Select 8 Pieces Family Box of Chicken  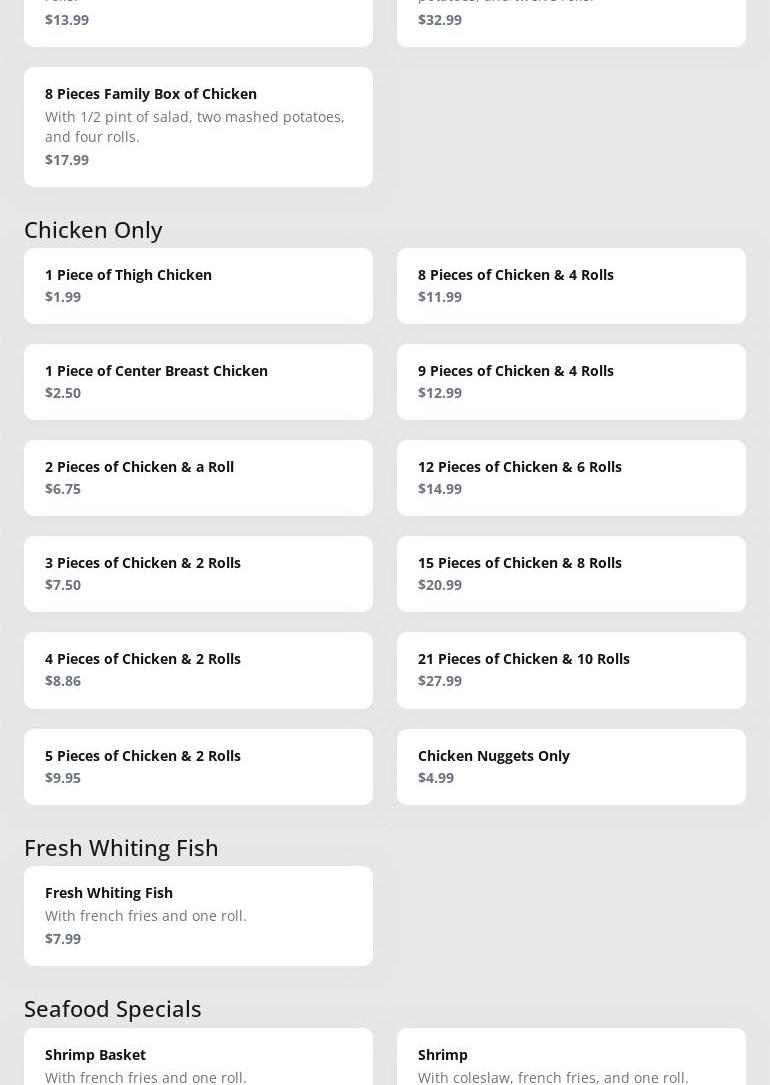pos(198,126)
